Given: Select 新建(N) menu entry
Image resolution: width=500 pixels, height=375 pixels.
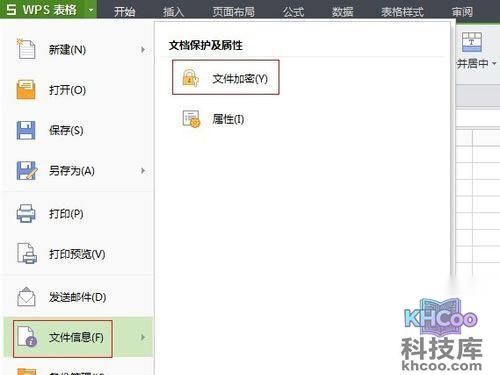Looking at the screenshot, I should [x=78, y=49].
